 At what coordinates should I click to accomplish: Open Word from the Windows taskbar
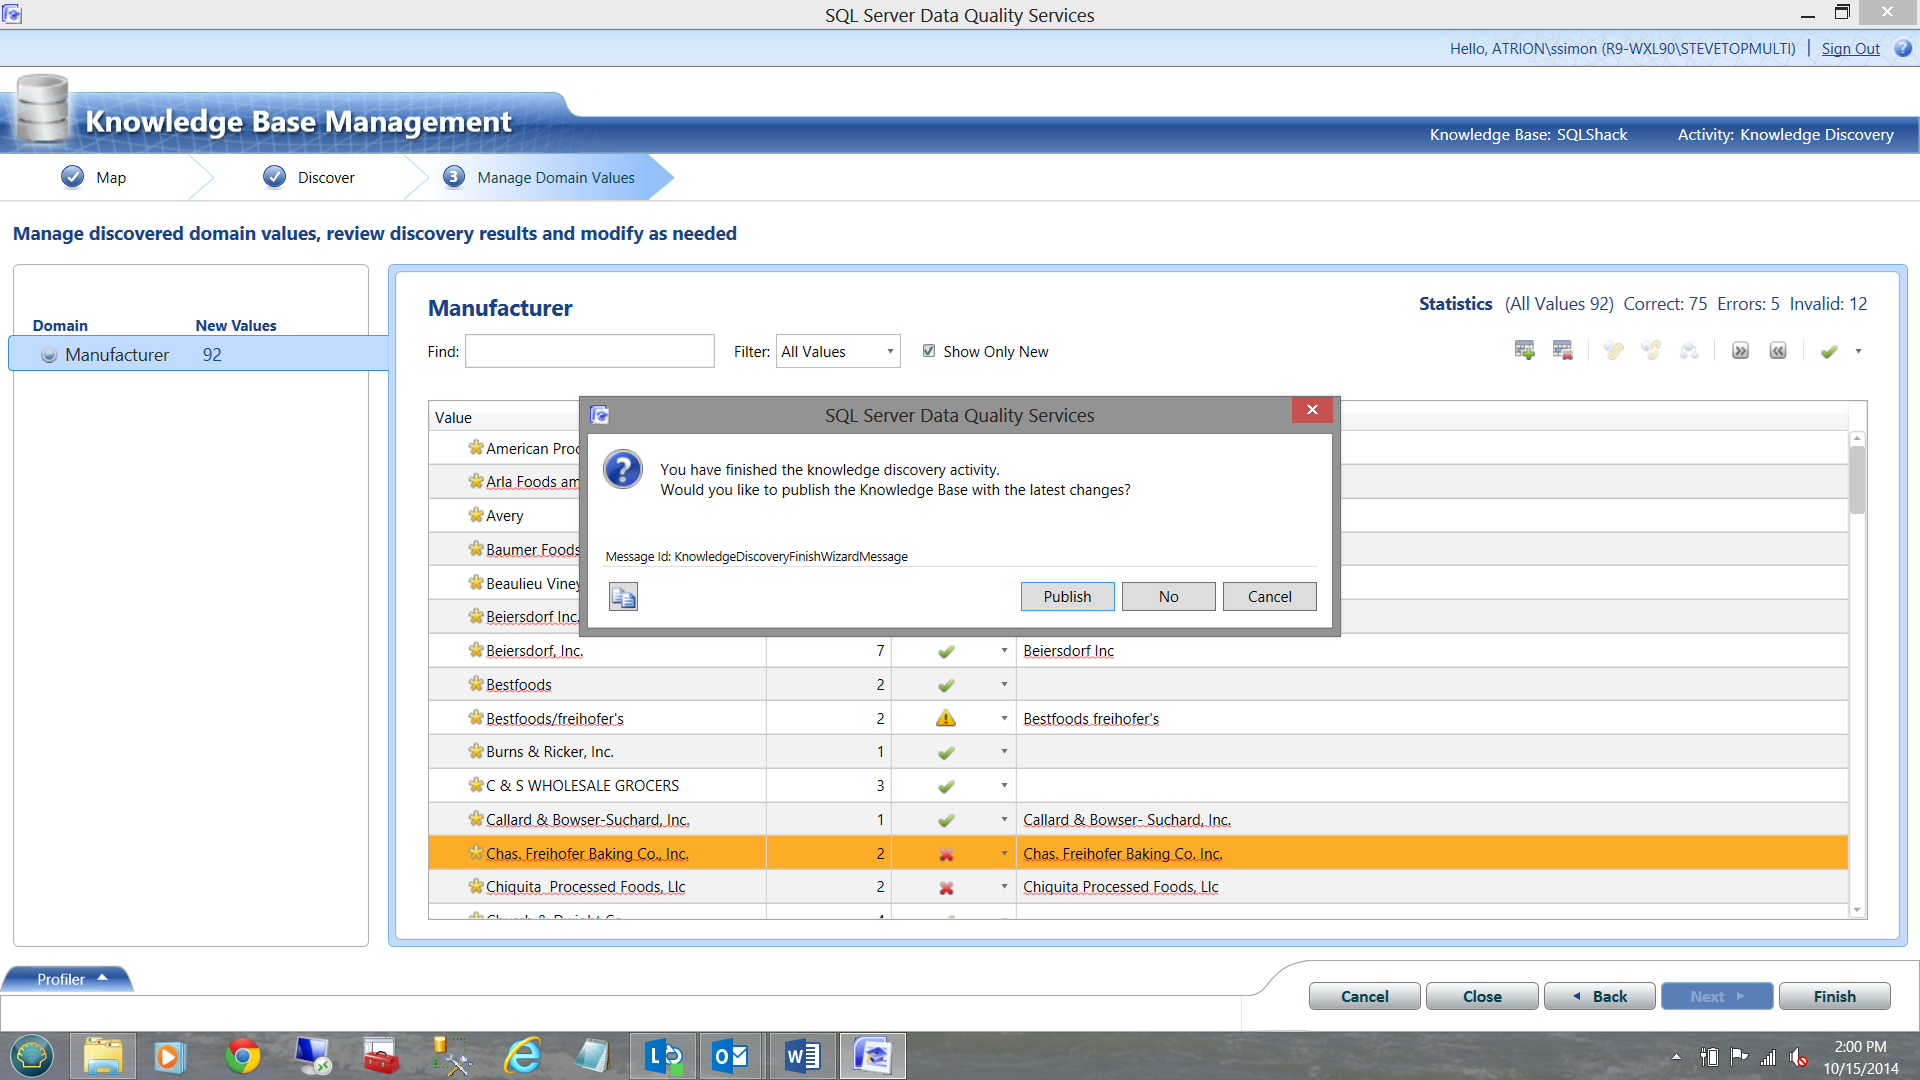(802, 1056)
